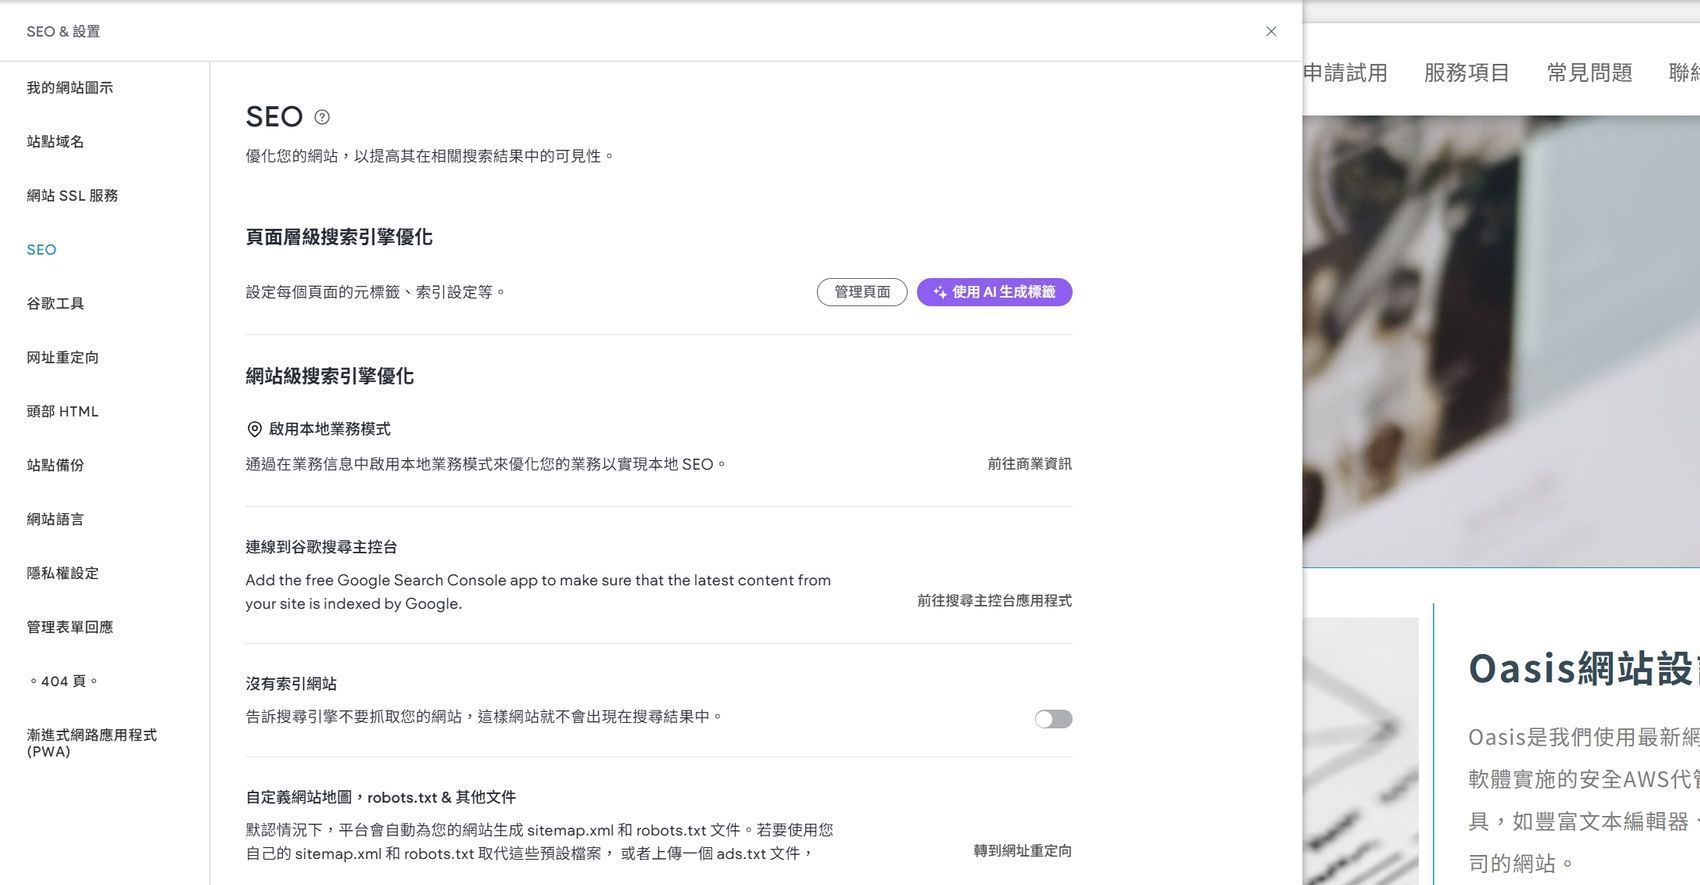
Task: Click 轉到網址重定向 link
Action: (x=1022, y=851)
